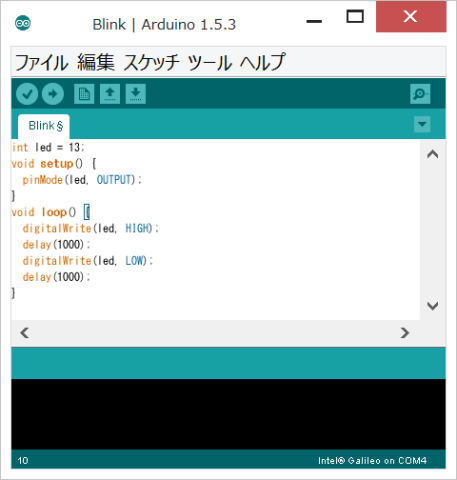Open a sketch with up-arrow icon

point(110,94)
